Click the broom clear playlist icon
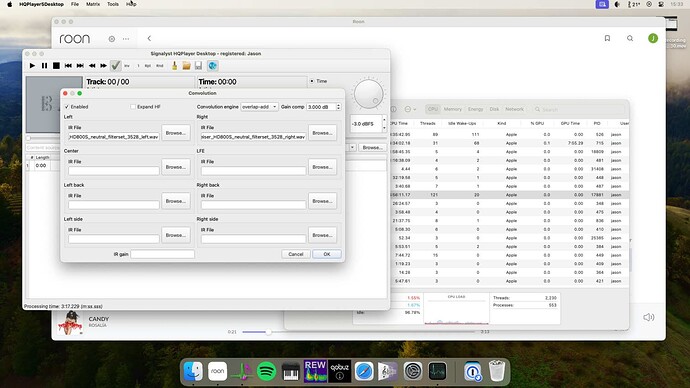The width and height of the screenshot is (690, 388). point(175,66)
